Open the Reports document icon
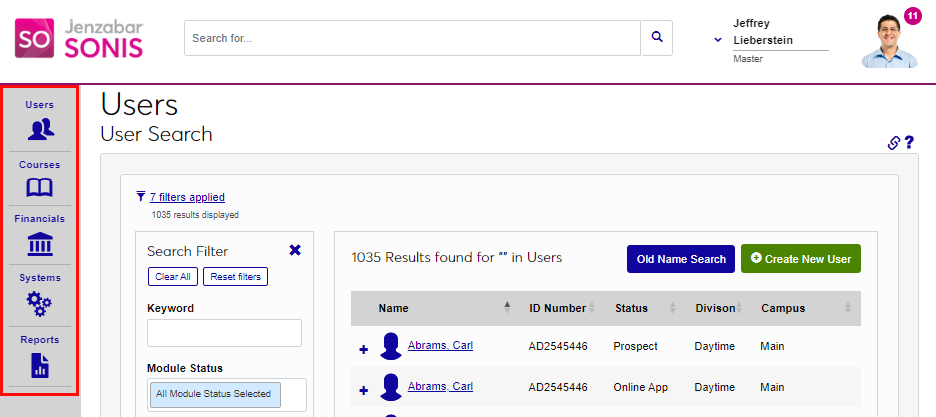 (40, 365)
